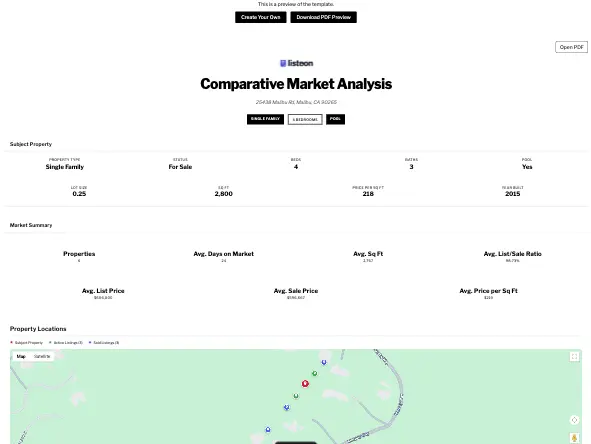
Task: Click the Avg. Days on Market label
Action: (224, 254)
